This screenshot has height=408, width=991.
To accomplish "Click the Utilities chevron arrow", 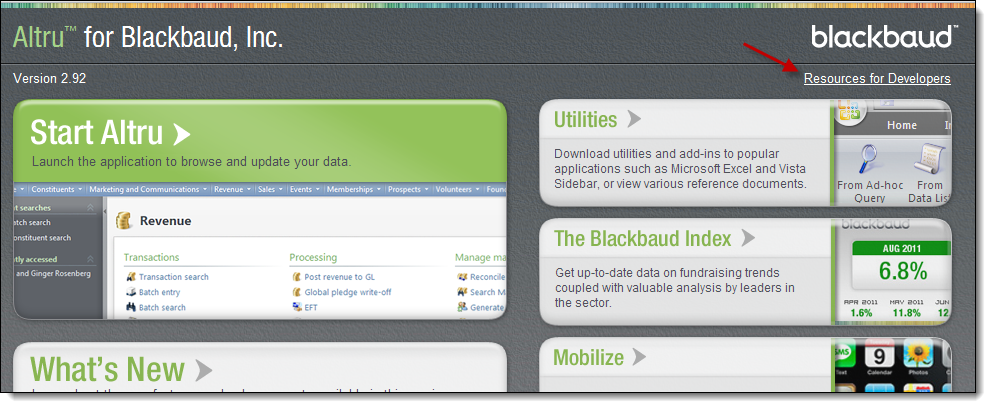I will click(x=634, y=120).
